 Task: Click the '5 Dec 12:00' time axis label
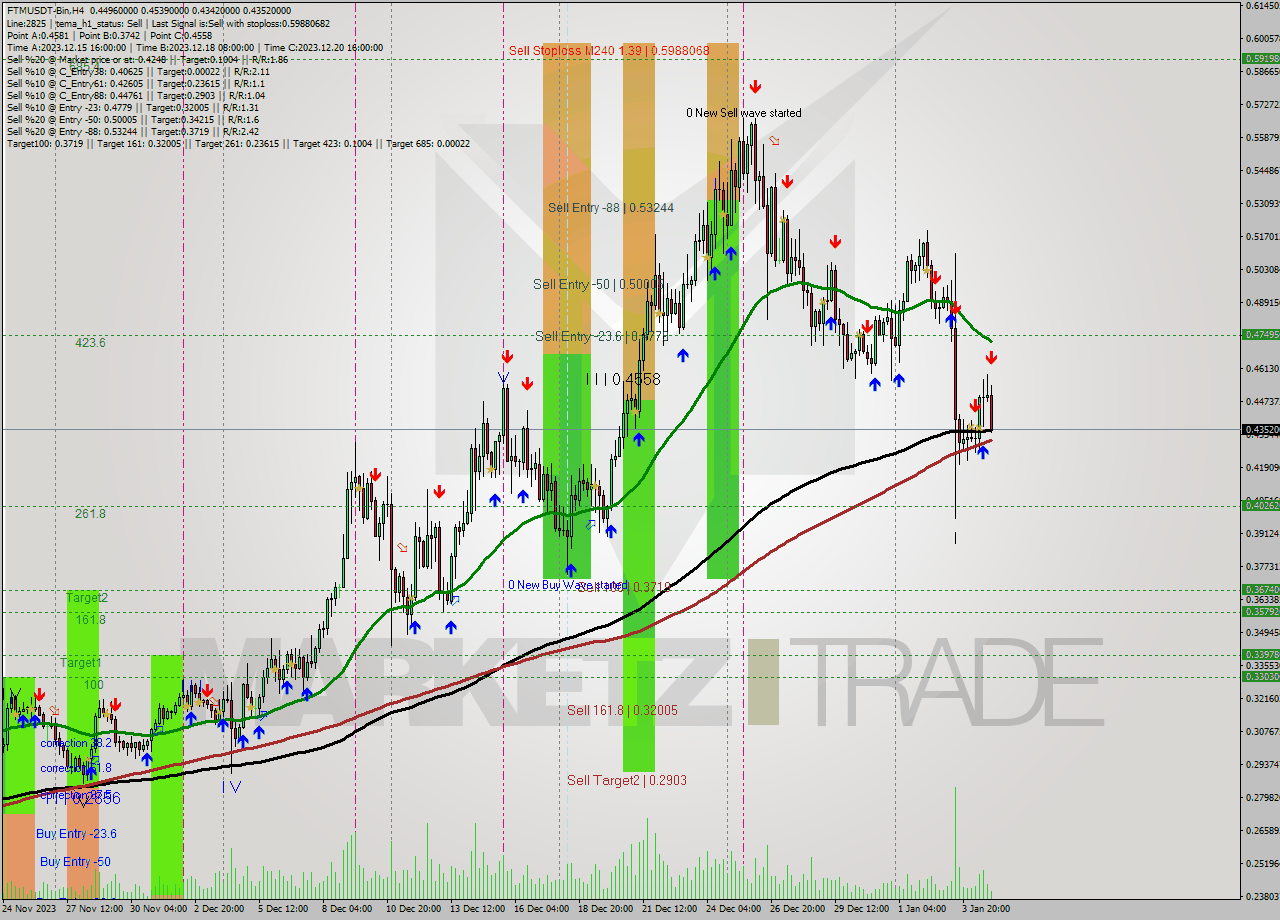283,909
